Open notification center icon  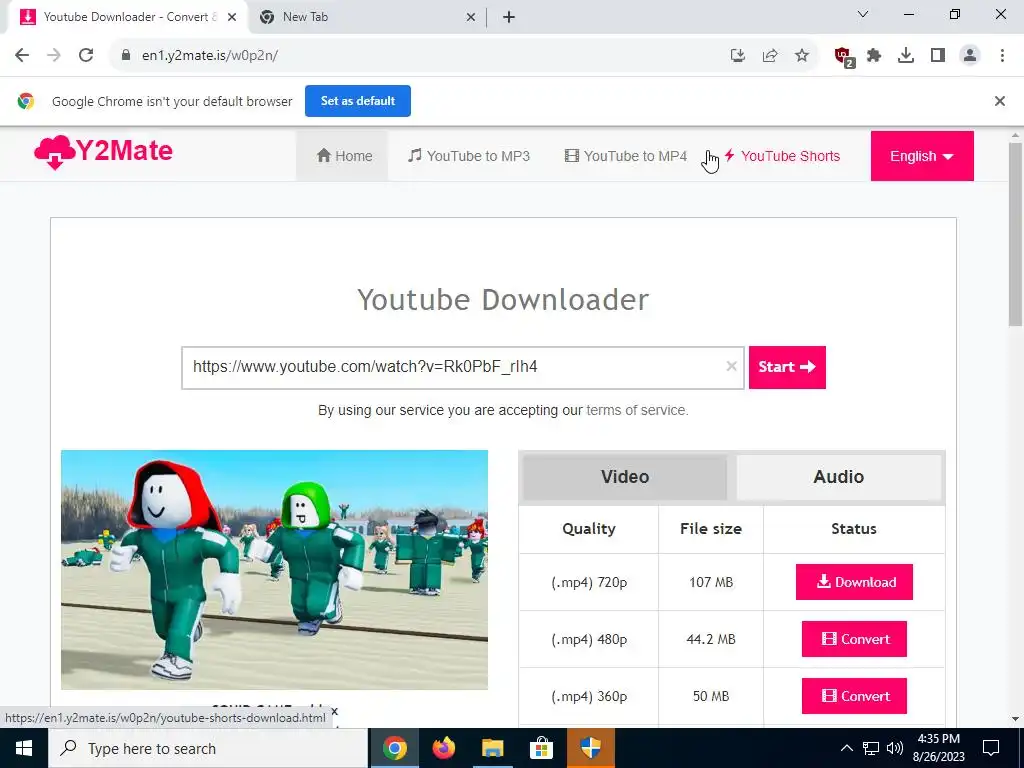(x=991, y=748)
